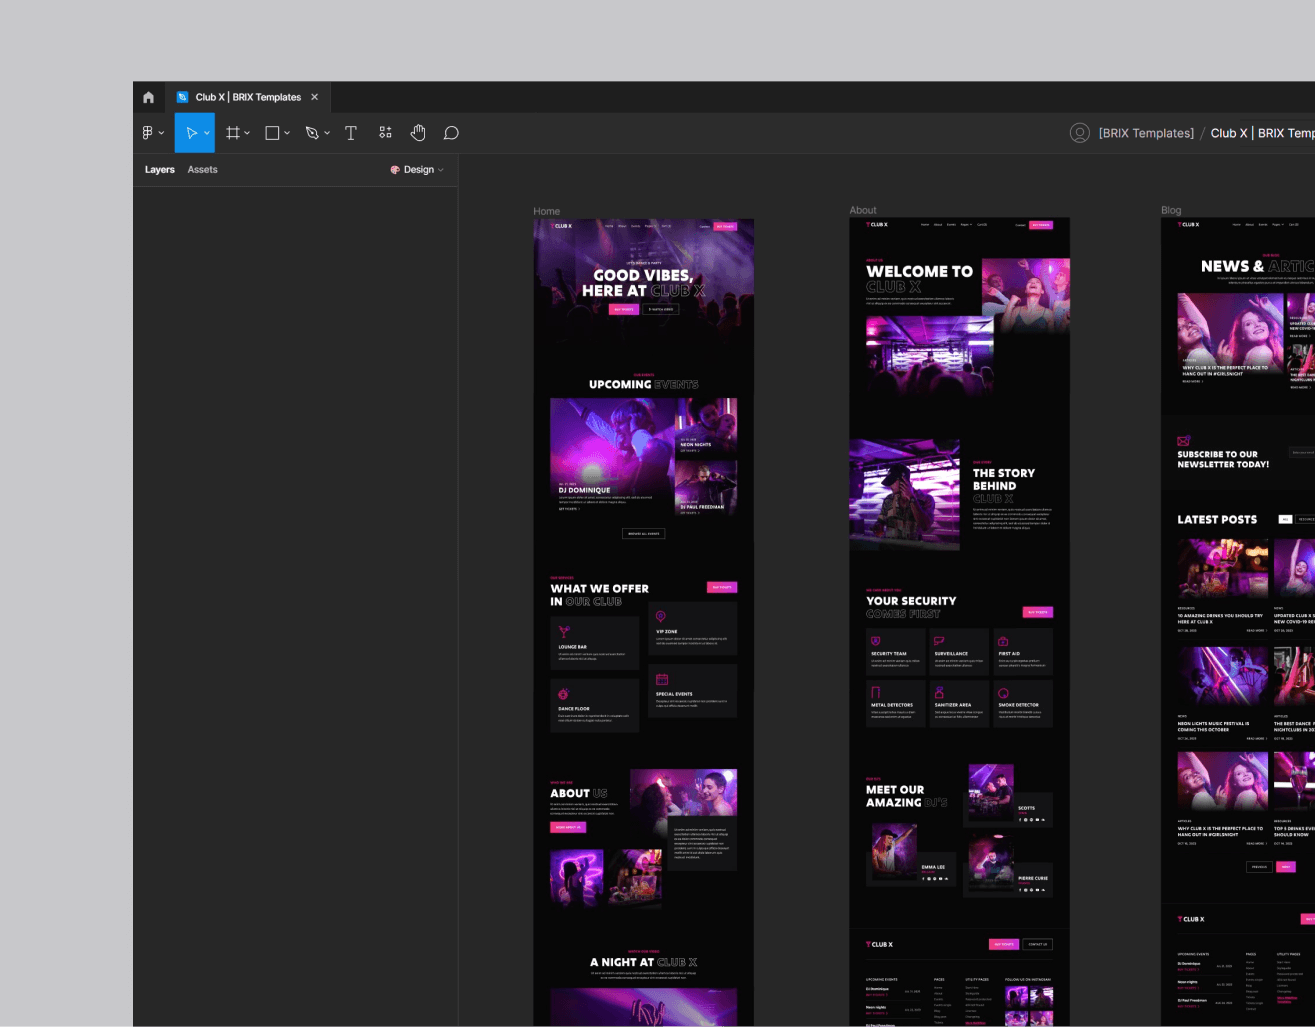The width and height of the screenshot is (1315, 1027).
Task: Open the [BRIX Templates] breadcrumb link
Action: pyautogui.click(x=1146, y=133)
